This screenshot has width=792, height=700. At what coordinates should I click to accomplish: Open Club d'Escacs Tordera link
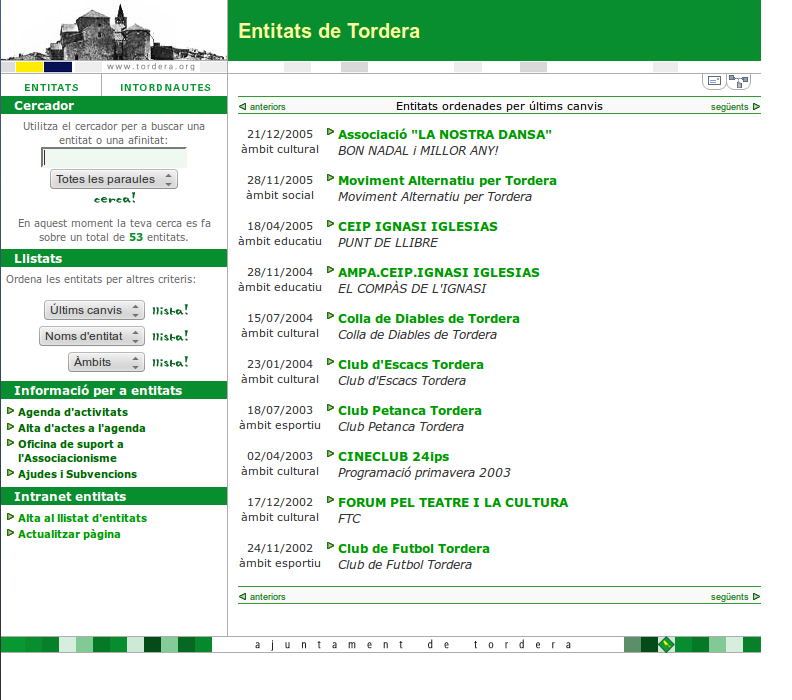tap(411, 364)
